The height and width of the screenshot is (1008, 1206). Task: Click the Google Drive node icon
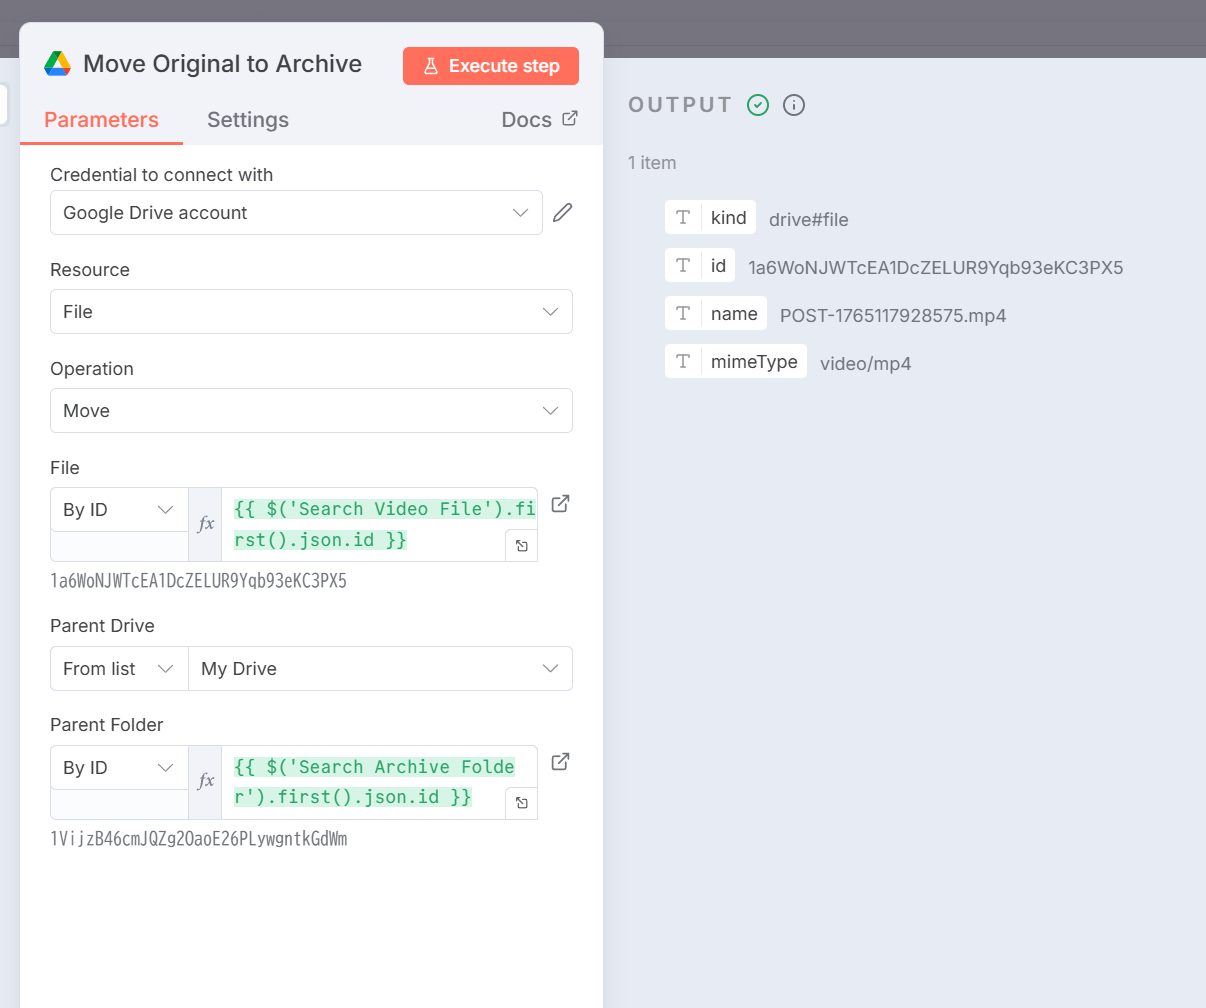pos(57,64)
